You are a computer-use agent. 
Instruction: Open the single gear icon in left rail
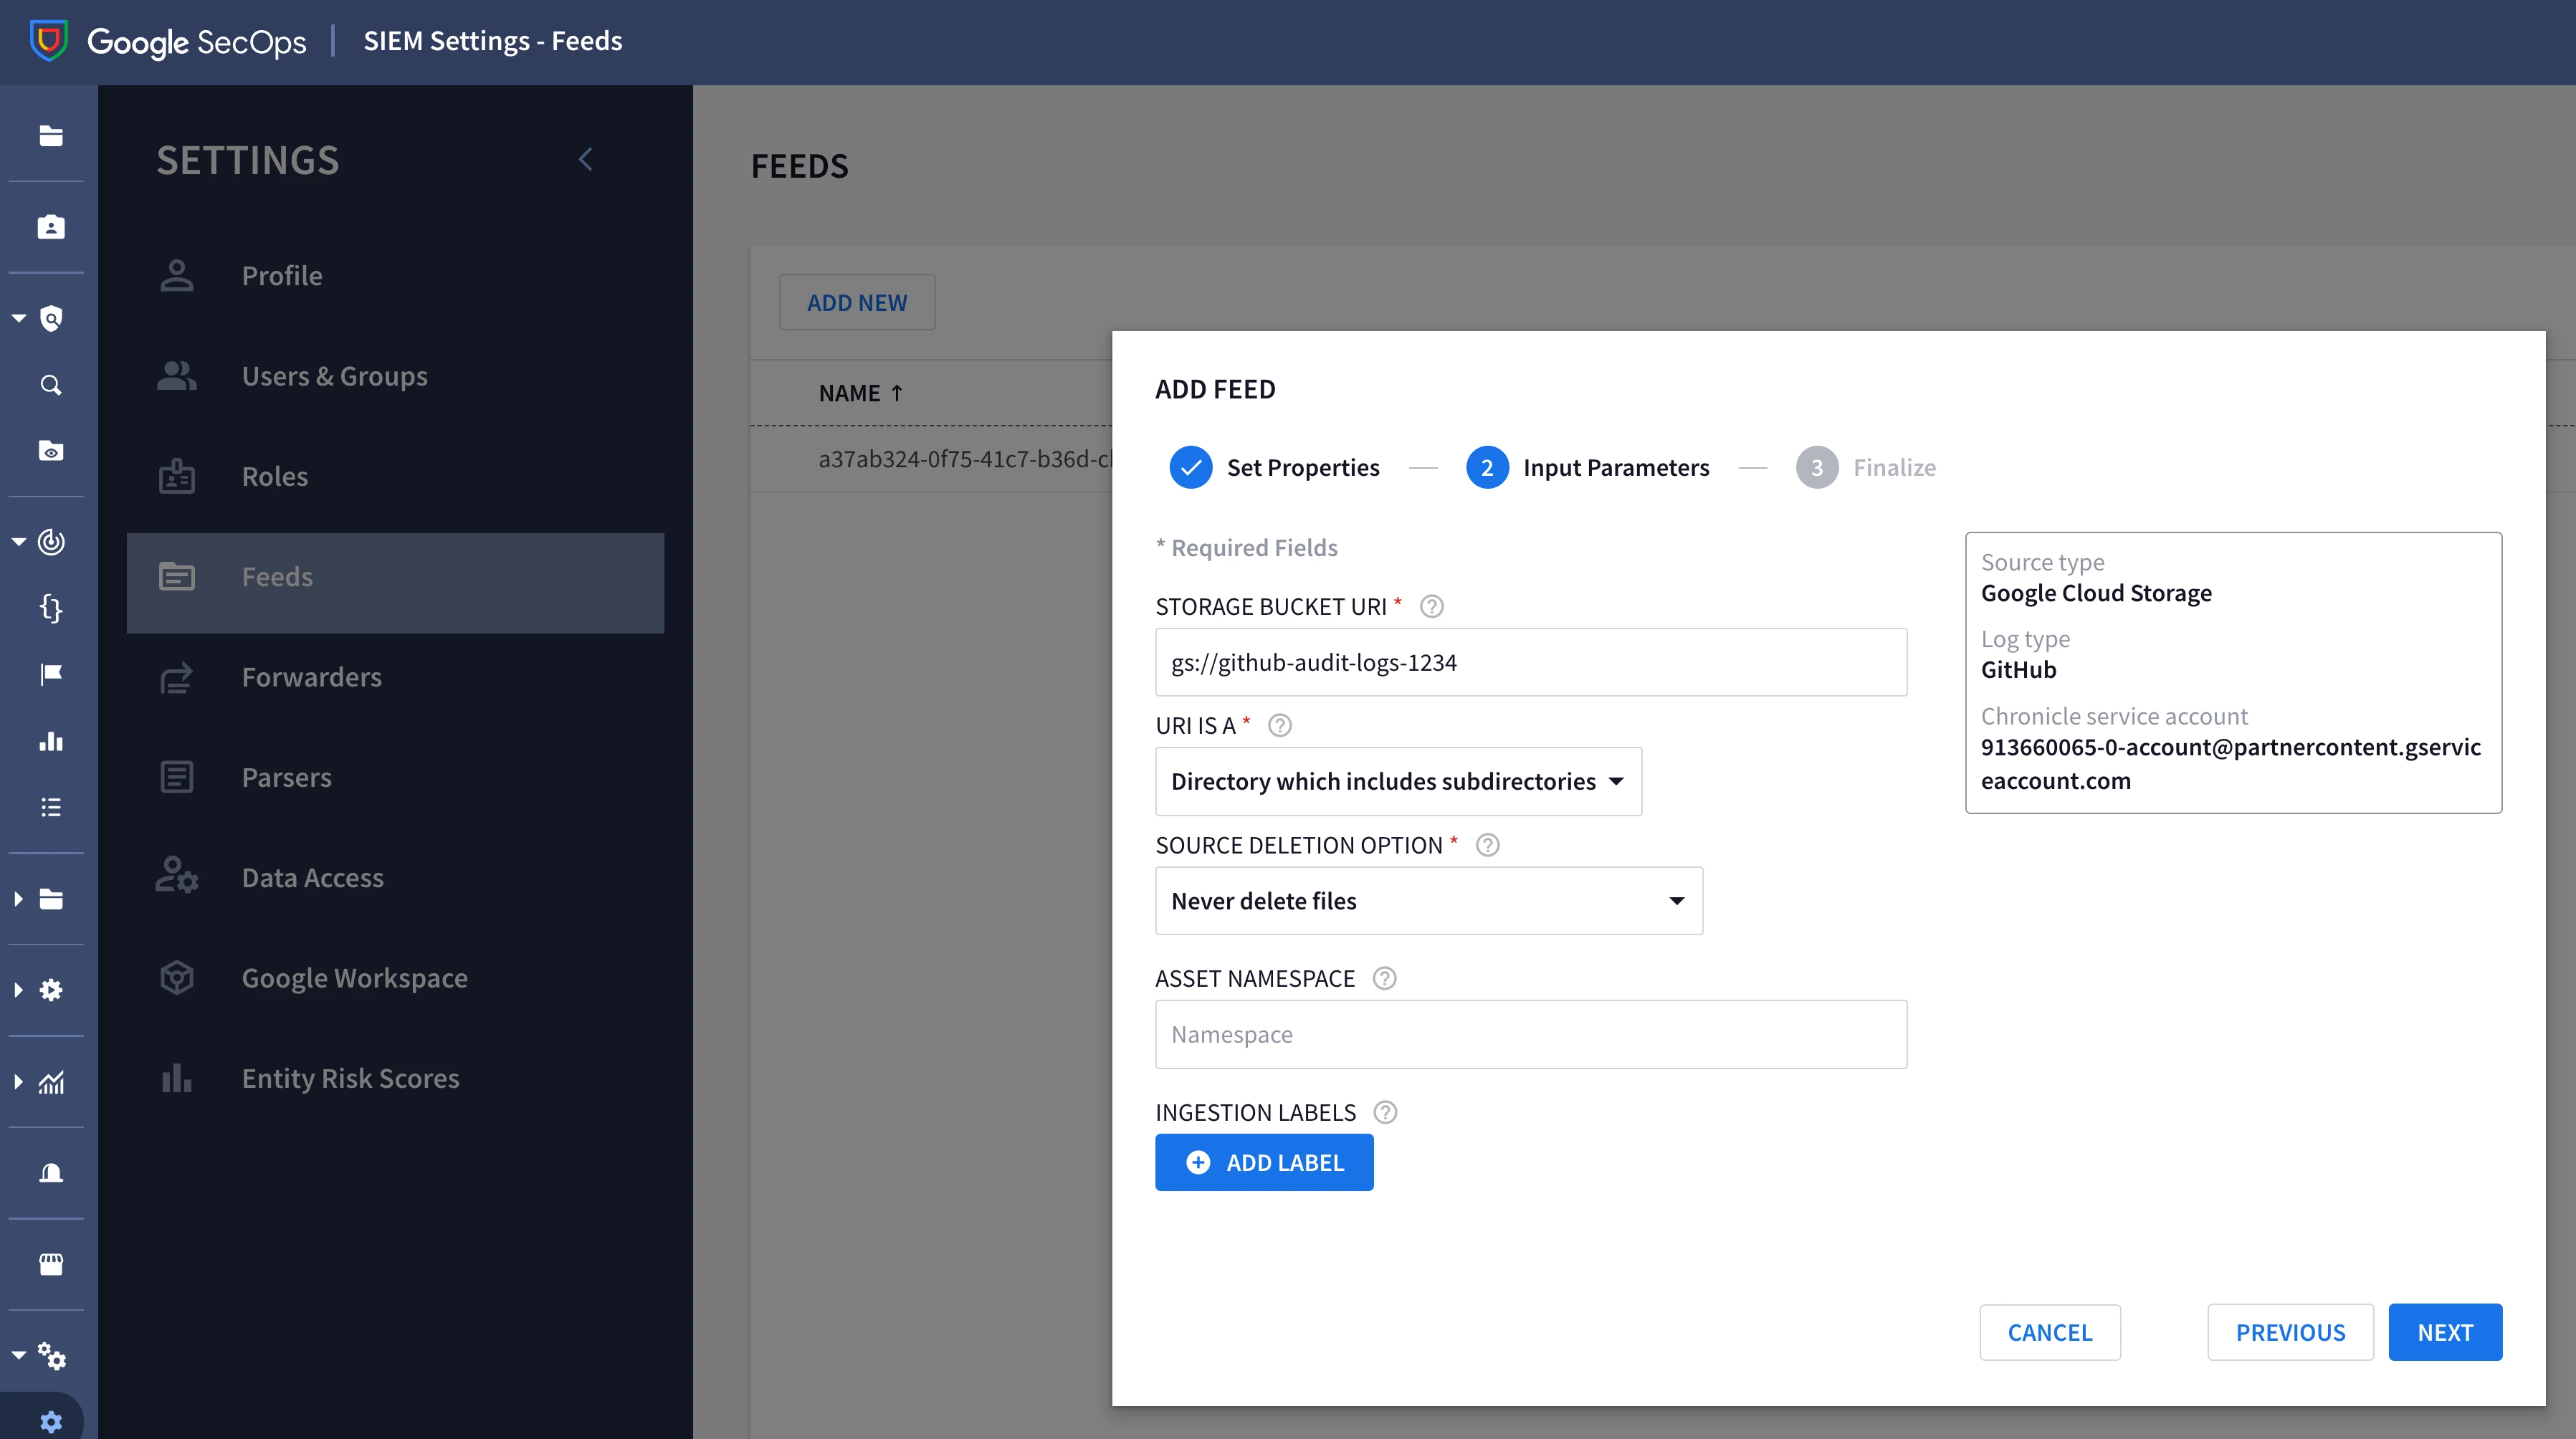[51, 990]
